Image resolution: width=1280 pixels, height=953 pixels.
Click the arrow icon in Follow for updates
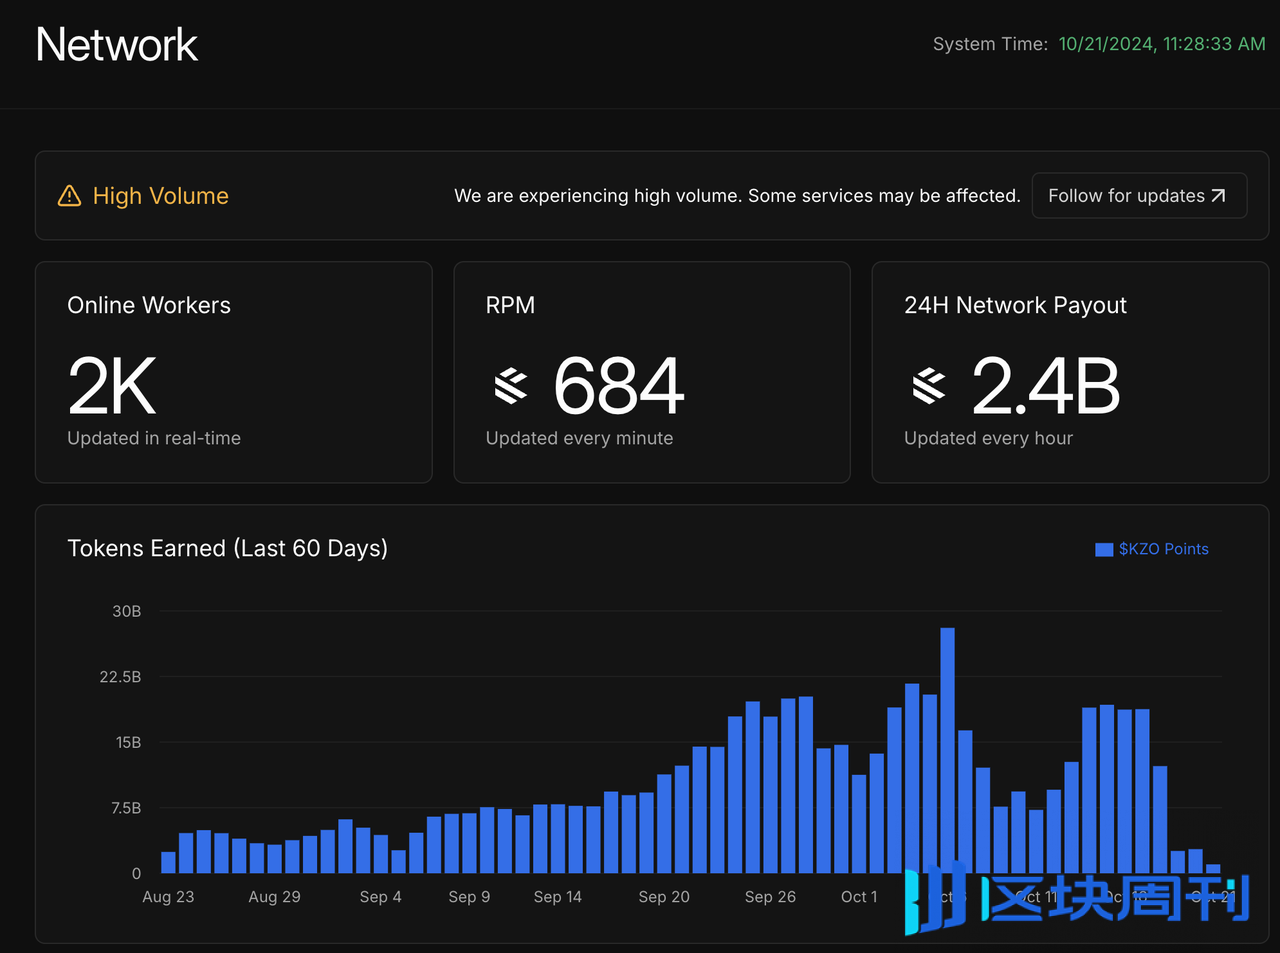click(1218, 196)
